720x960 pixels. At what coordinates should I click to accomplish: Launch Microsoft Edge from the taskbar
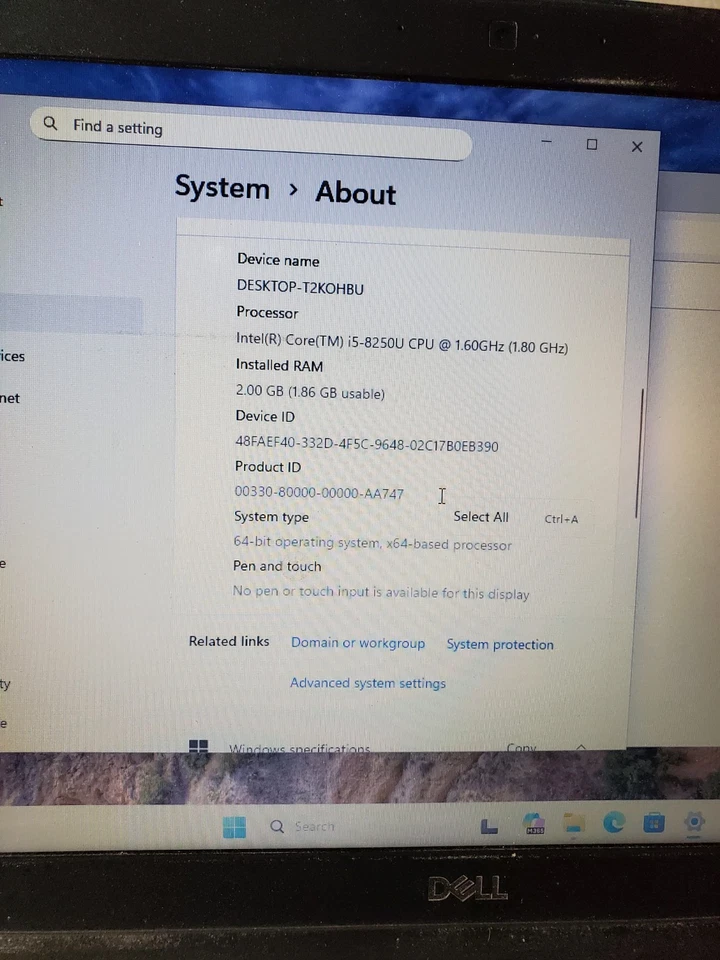[614, 822]
